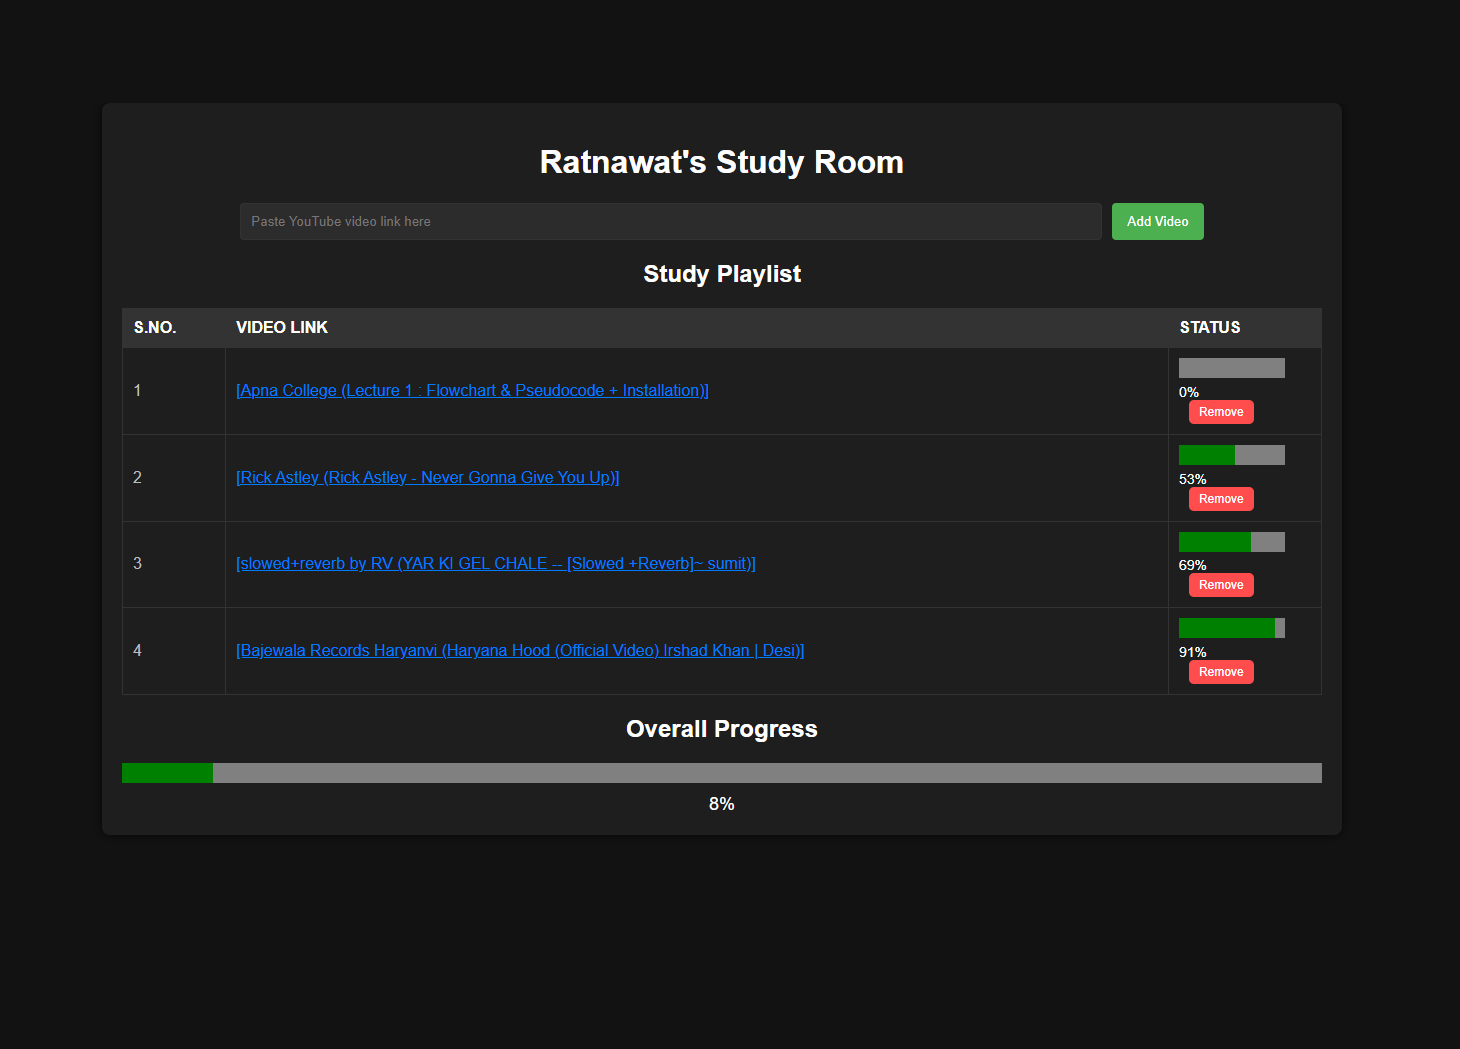
Task: Open the Rick Astley Never Gonna Give You Up link
Action: tap(427, 478)
